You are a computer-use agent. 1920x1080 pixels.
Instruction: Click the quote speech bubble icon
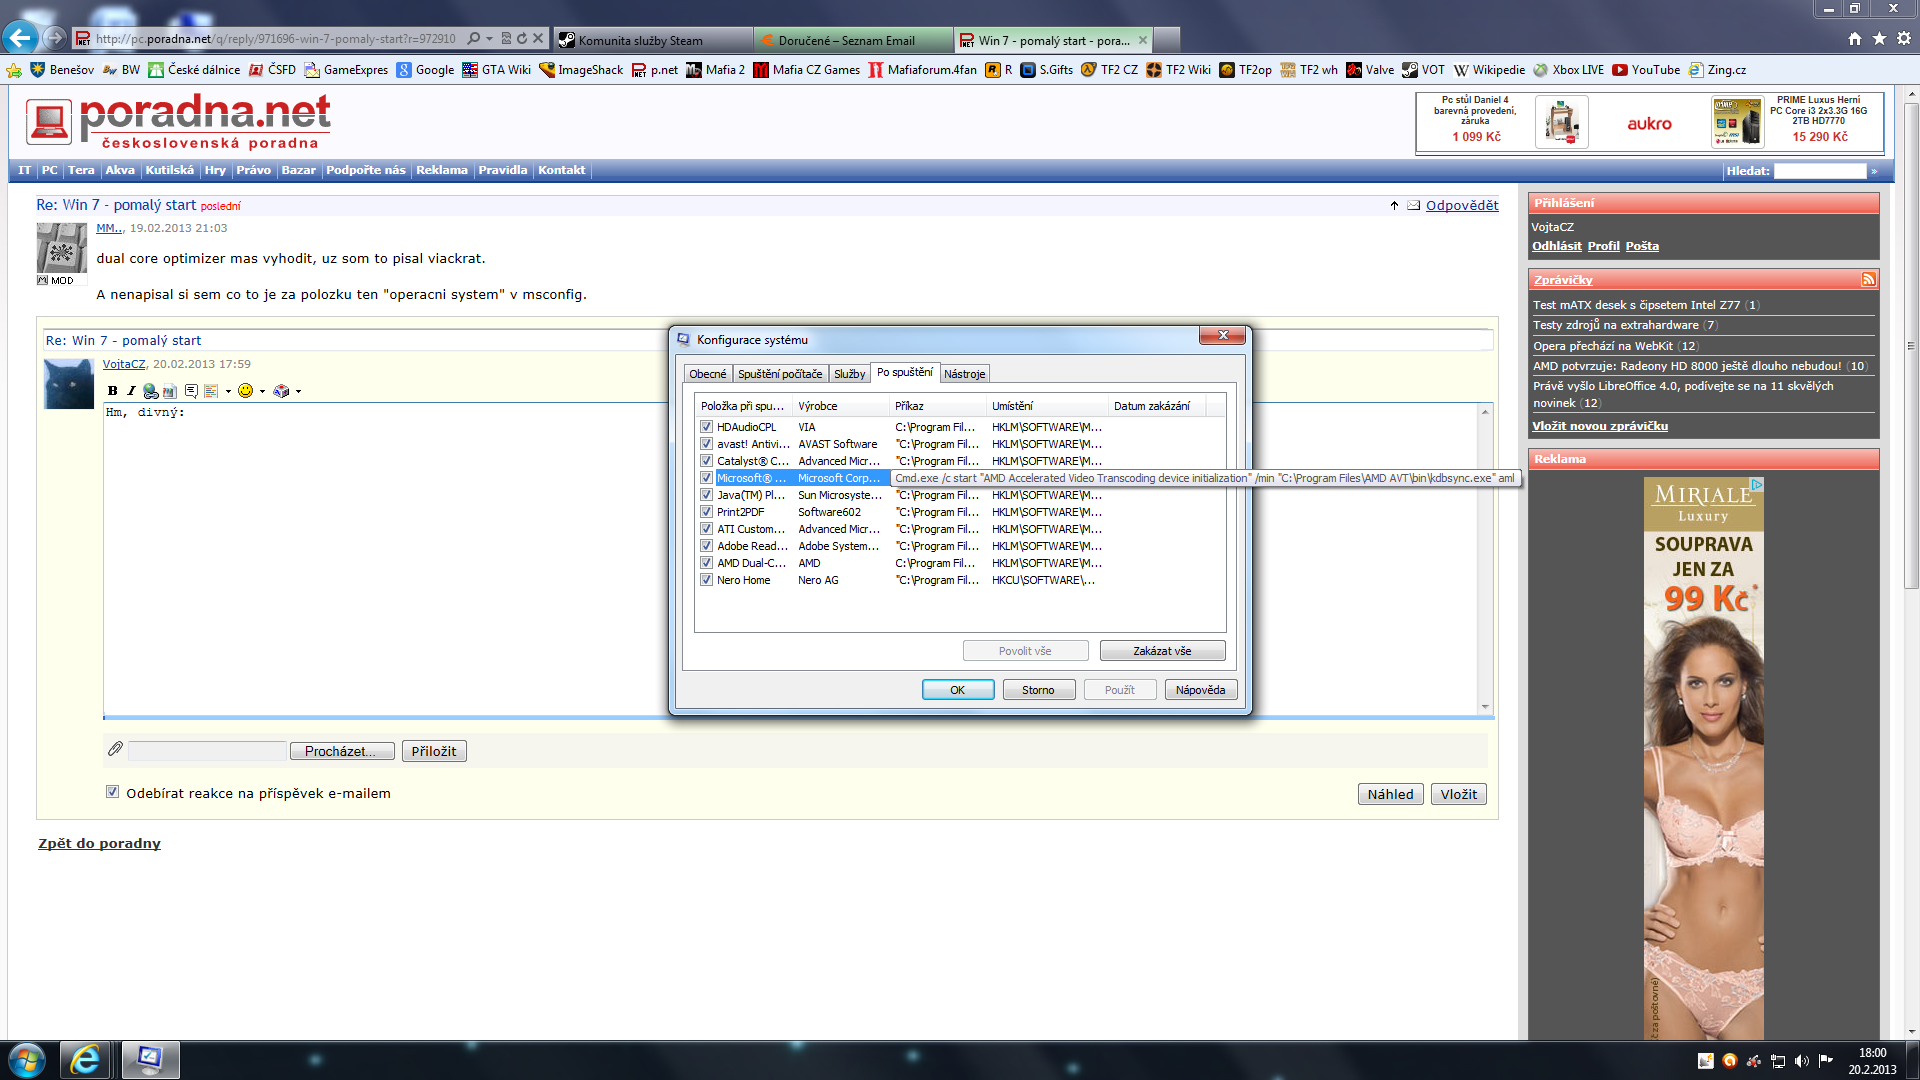[x=191, y=391]
